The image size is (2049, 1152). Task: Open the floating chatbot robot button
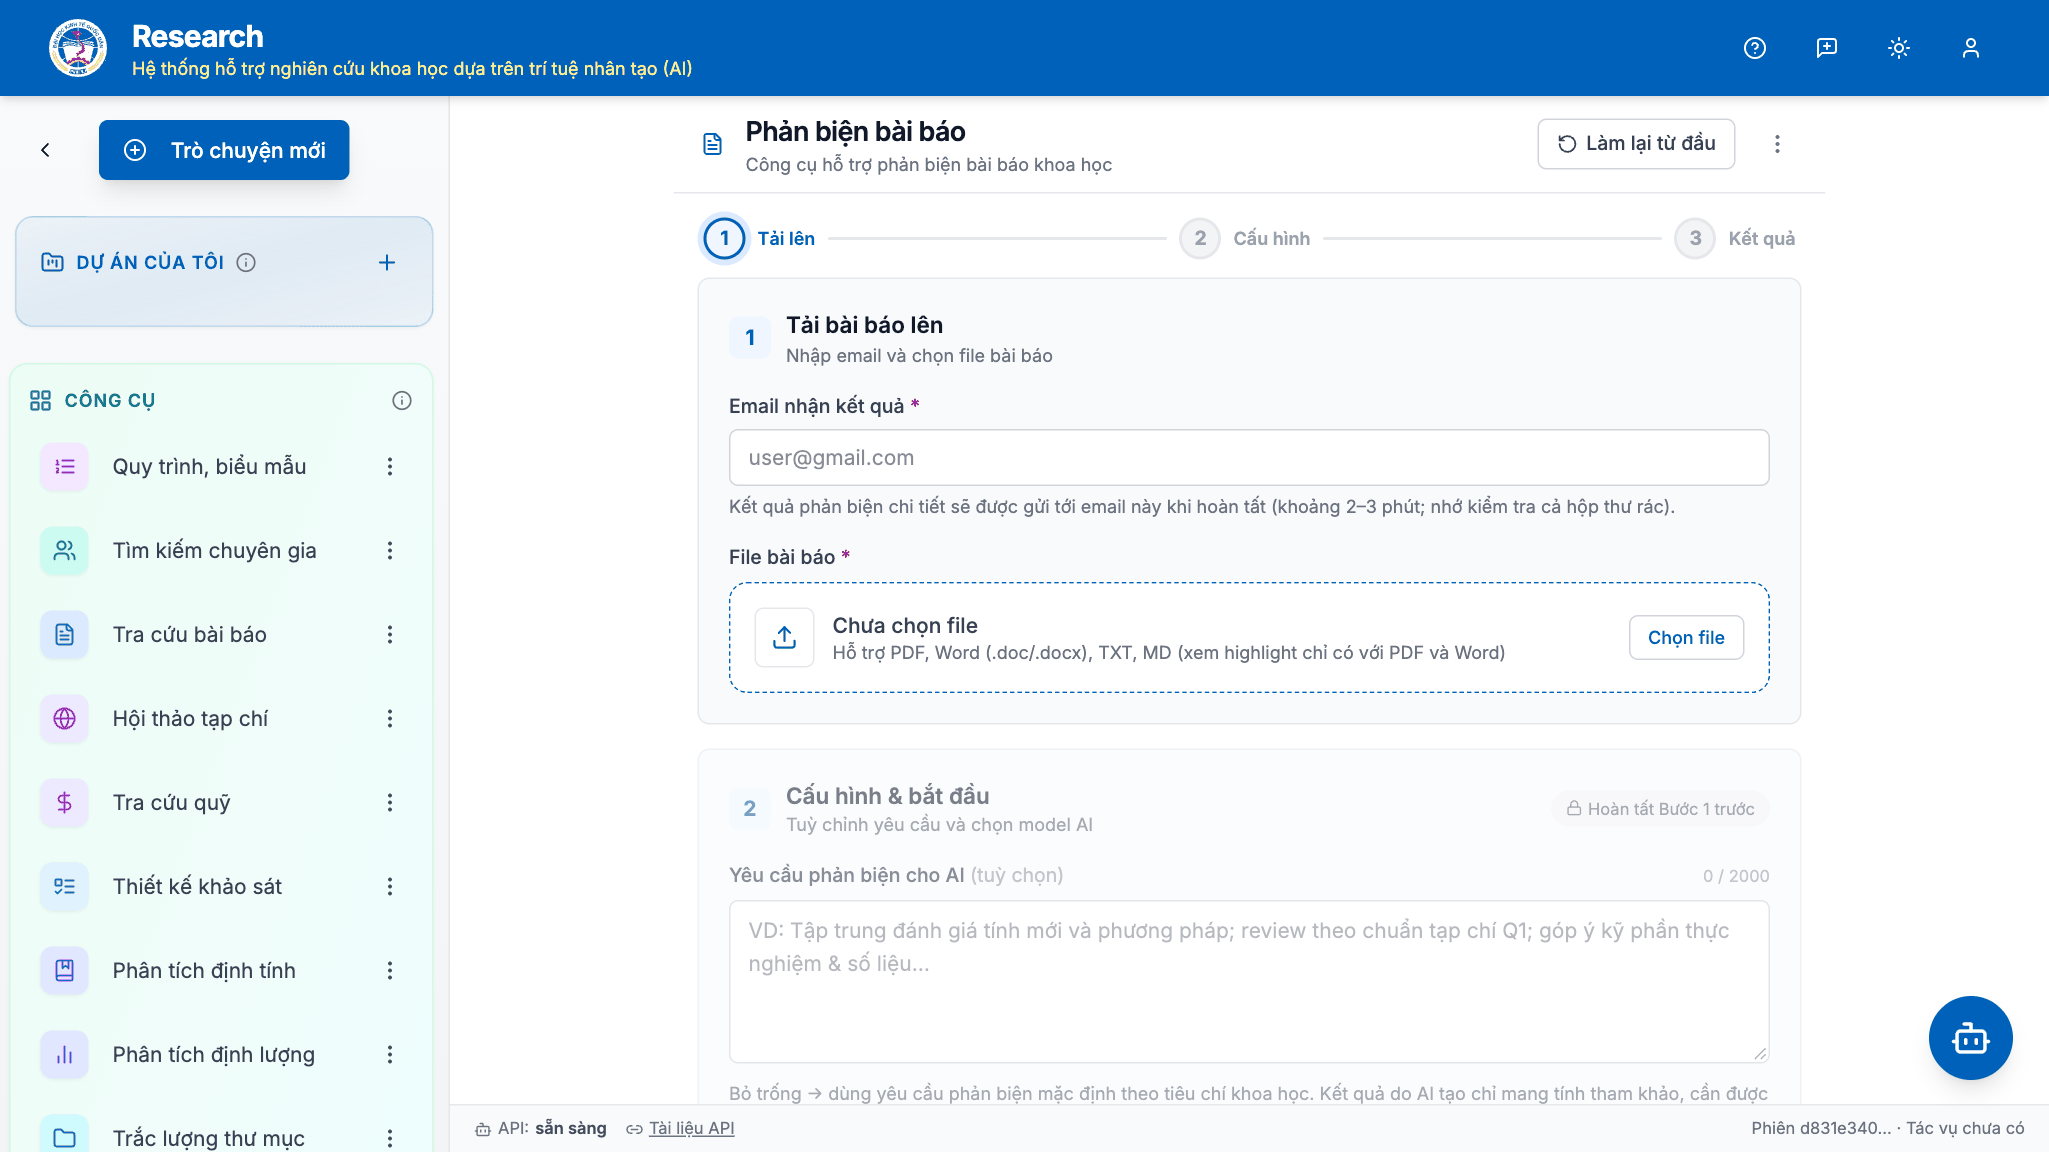1970,1038
